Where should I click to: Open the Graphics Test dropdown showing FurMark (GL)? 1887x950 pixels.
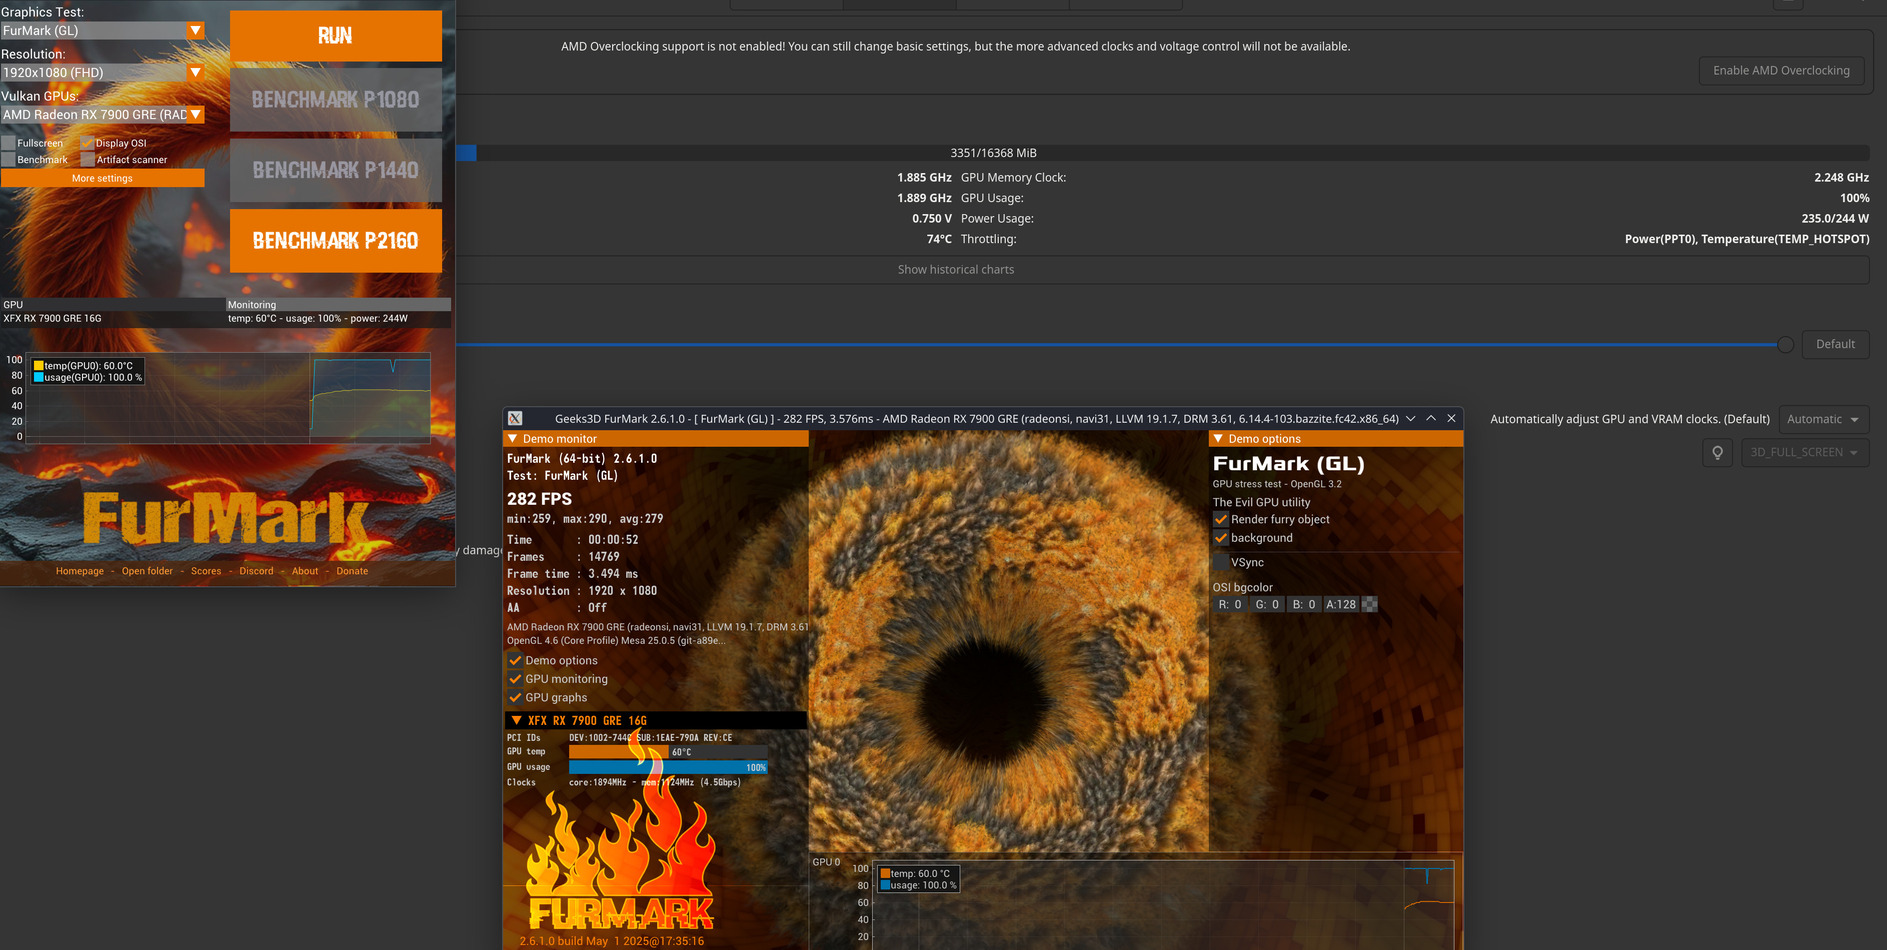(102, 31)
